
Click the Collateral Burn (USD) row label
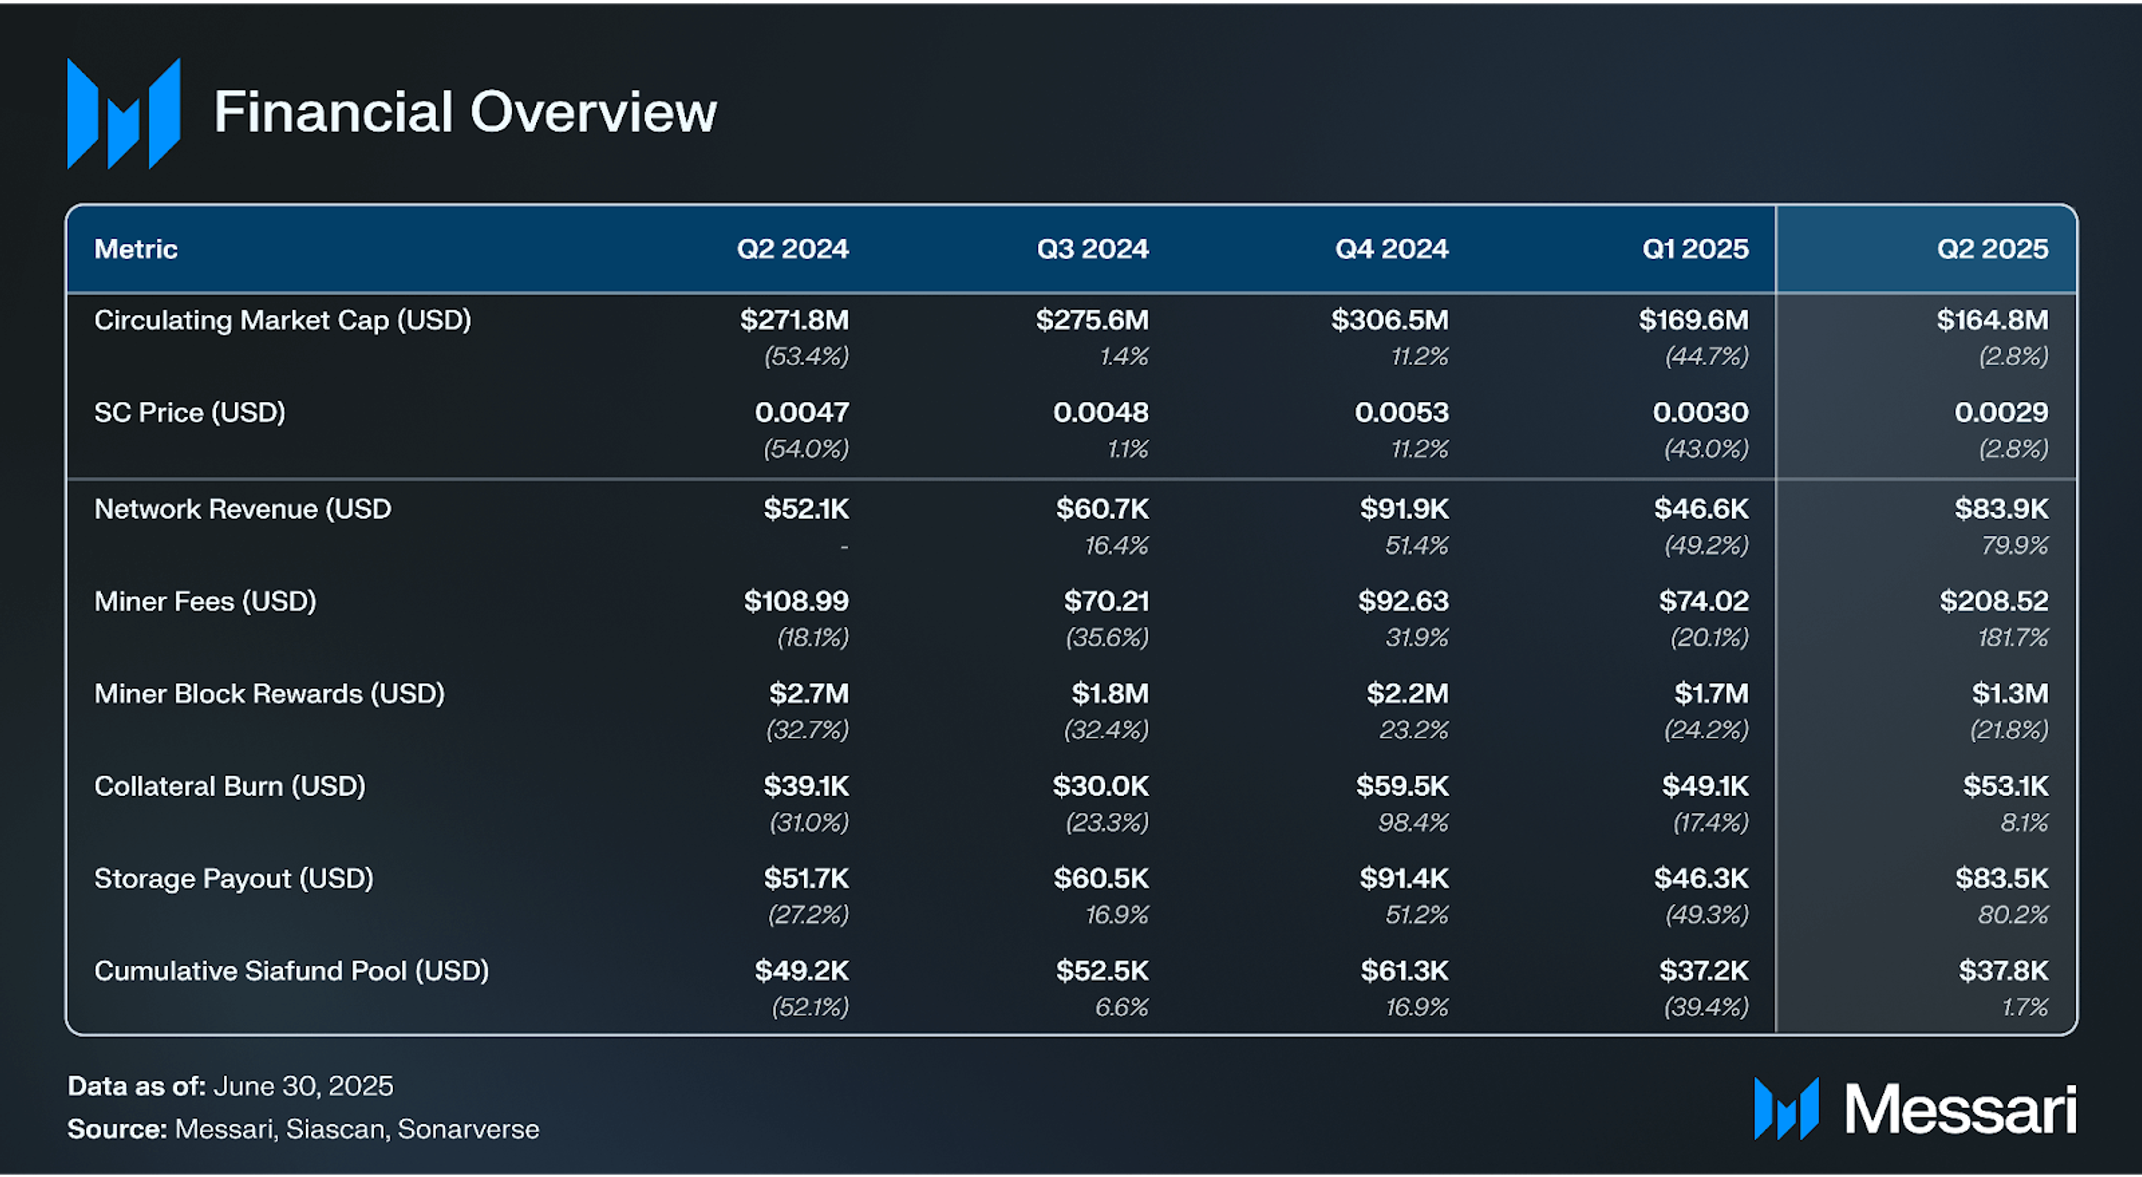[230, 786]
